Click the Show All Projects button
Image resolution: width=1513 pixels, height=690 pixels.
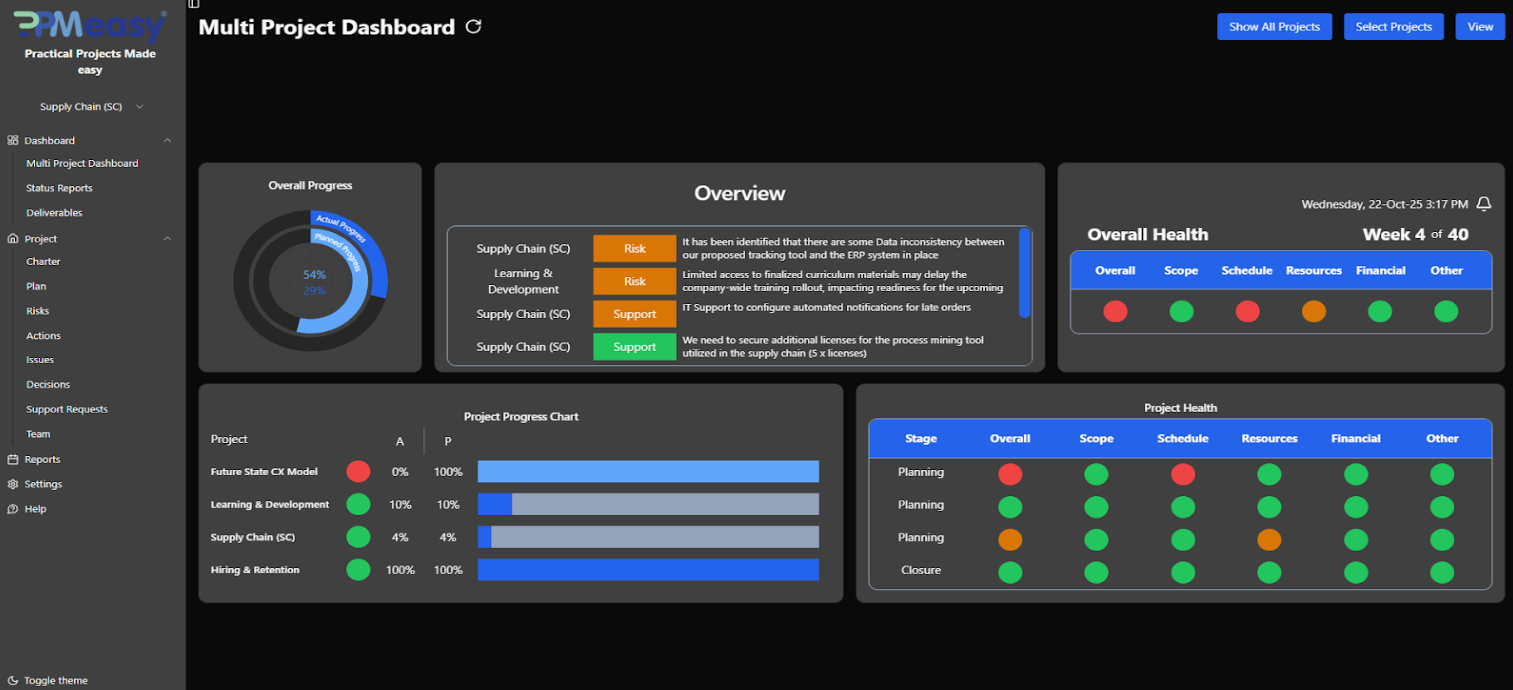point(1274,26)
